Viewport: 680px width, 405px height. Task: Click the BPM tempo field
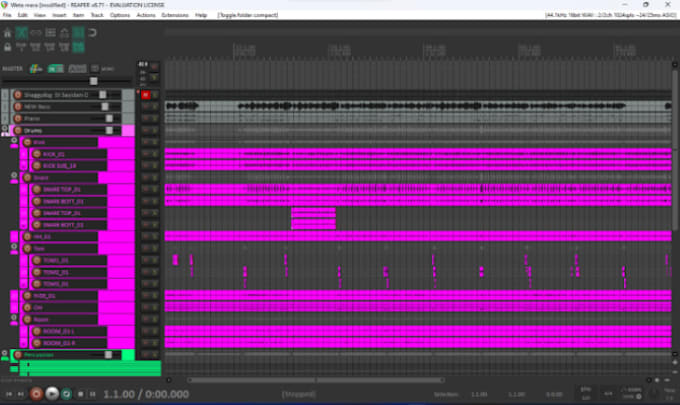pyautogui.click(x=586, y=394)
